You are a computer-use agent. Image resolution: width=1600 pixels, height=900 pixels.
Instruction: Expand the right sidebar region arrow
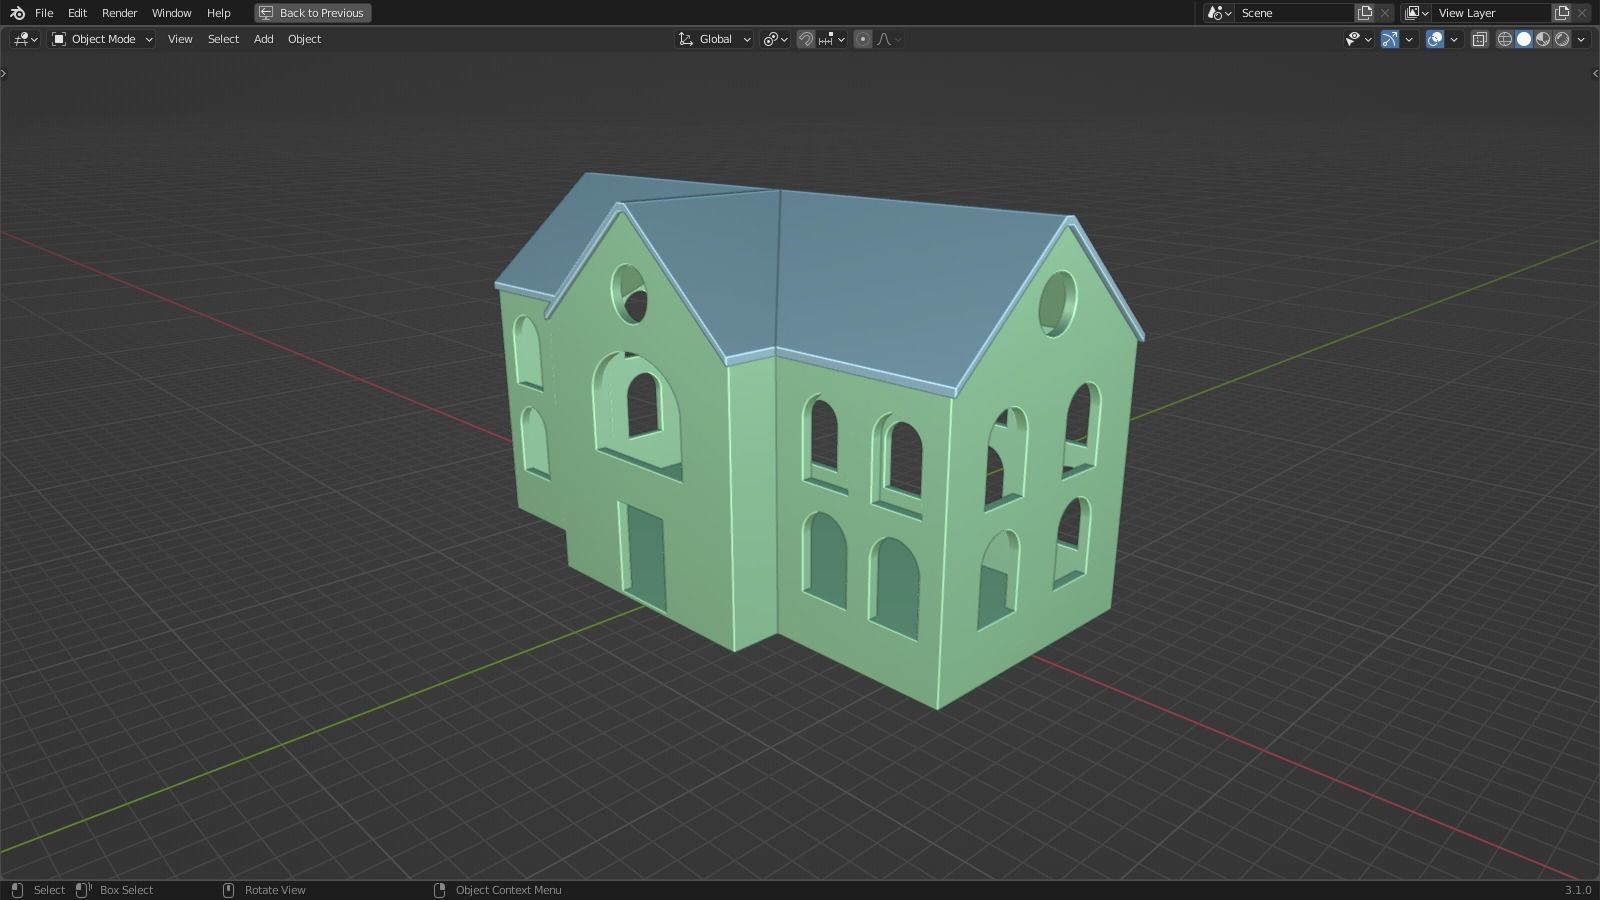[1595, 73]
